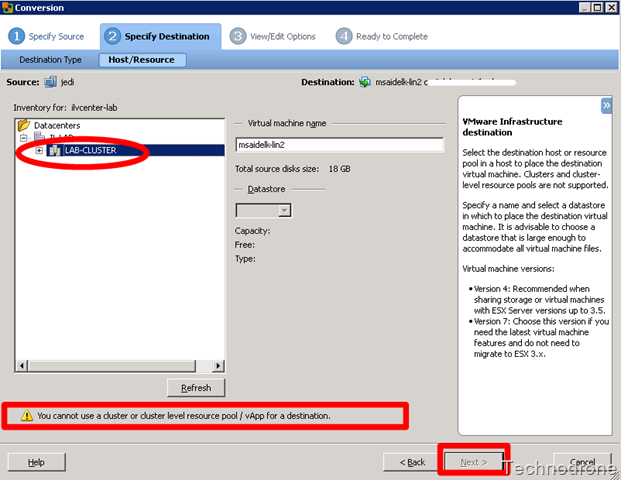Screen dimensions: 621x480
Task: Open Help
Action: 36,462
